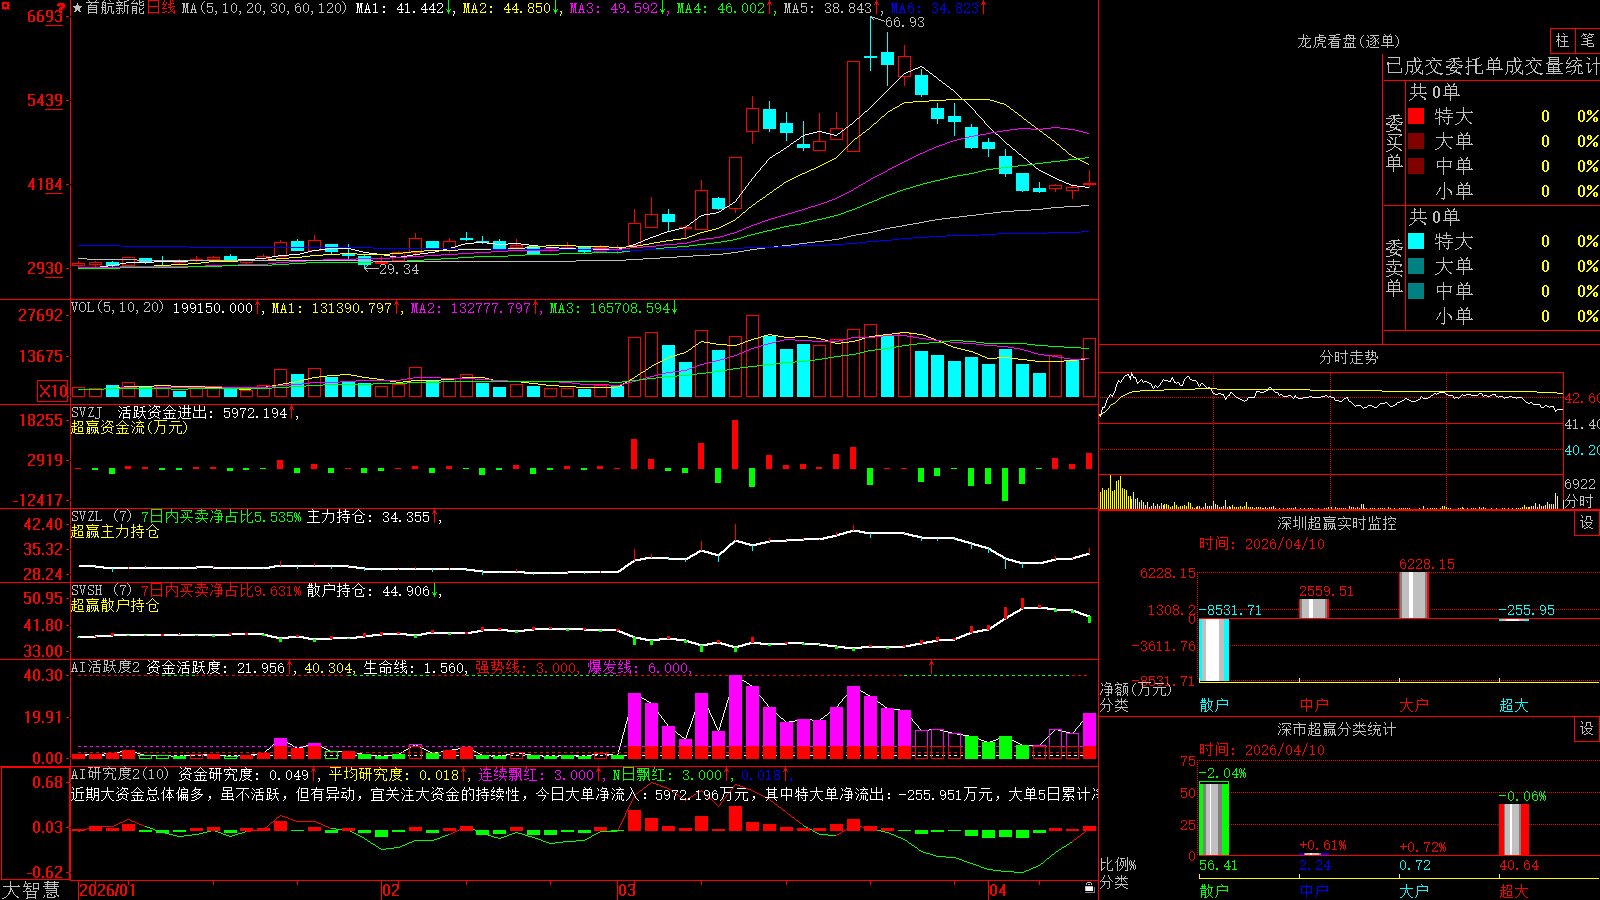Screen dimensions: 1600x900
Task: Click the lock icon below the chart
Action: pos(1089,888)
